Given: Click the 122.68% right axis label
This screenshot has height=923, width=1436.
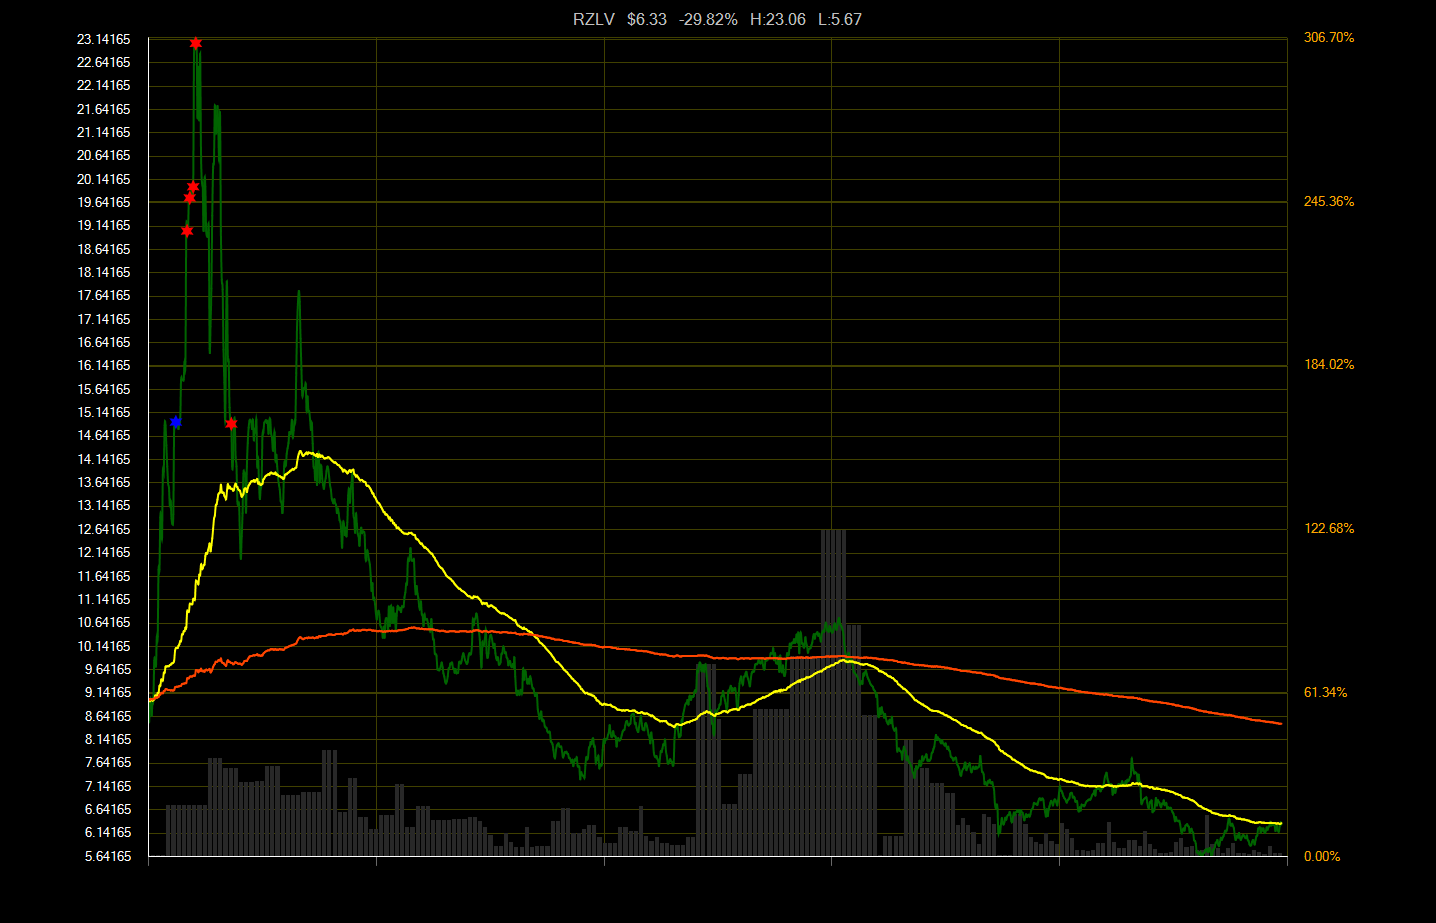Looking at the screenshot, I should pyautogui.click(x=1329, y=528).
